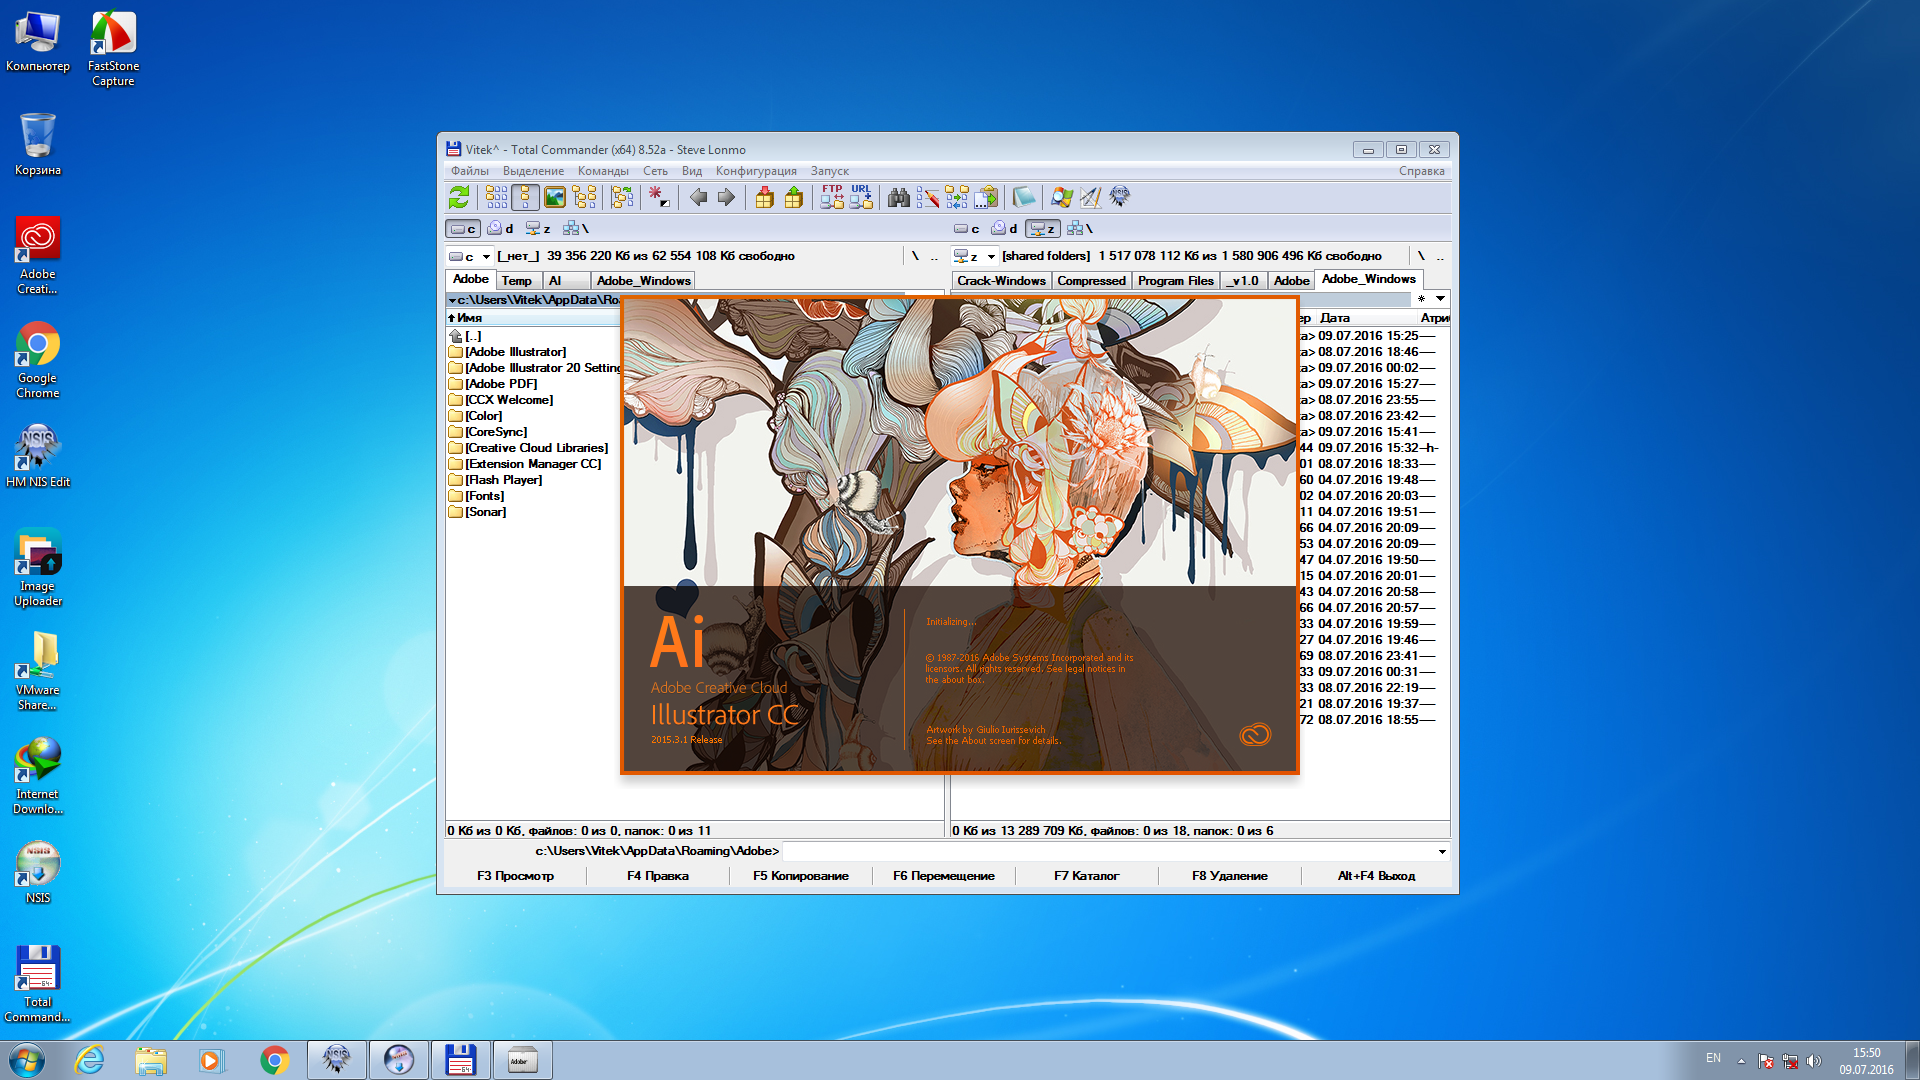The image size is (1920, 1080).
Task: Open command line history dropdown arrow
Action: pos(1442,852)
